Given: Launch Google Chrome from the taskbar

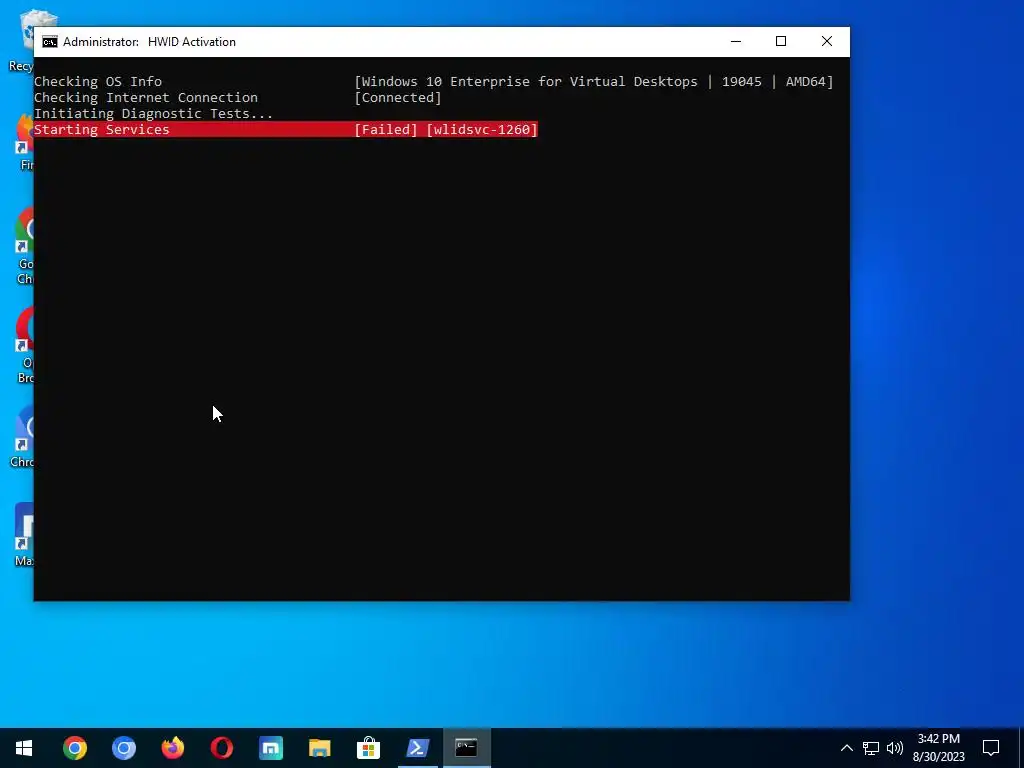Looking at the screenshot, I should [74, 748].
